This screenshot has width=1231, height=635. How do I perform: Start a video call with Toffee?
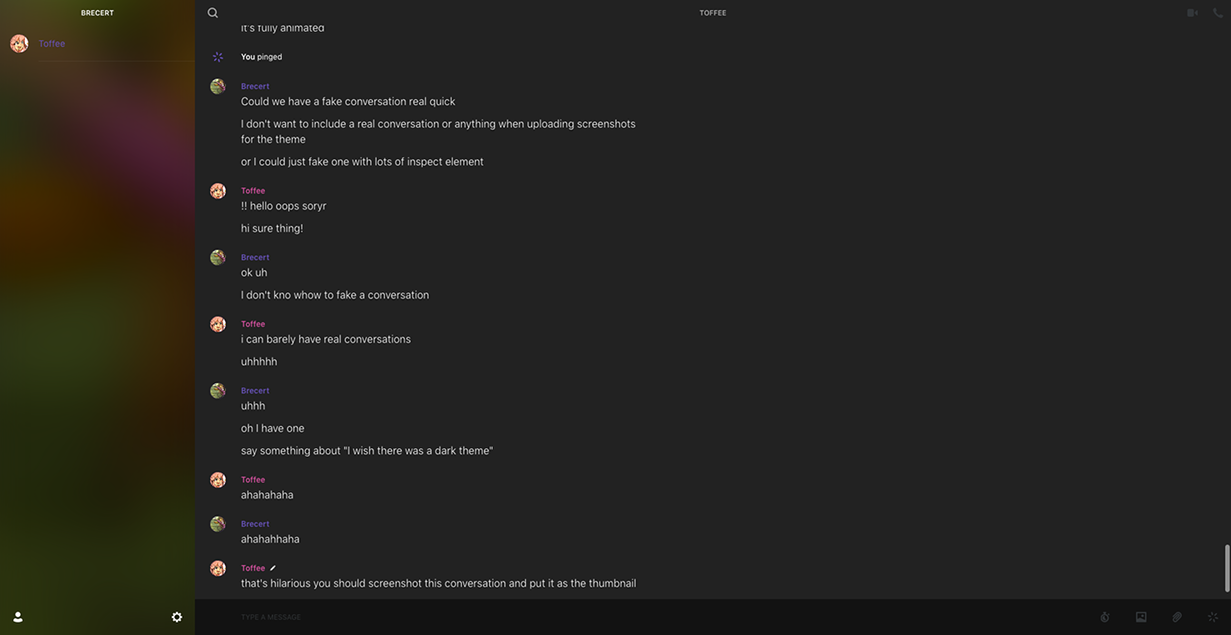1192,13
